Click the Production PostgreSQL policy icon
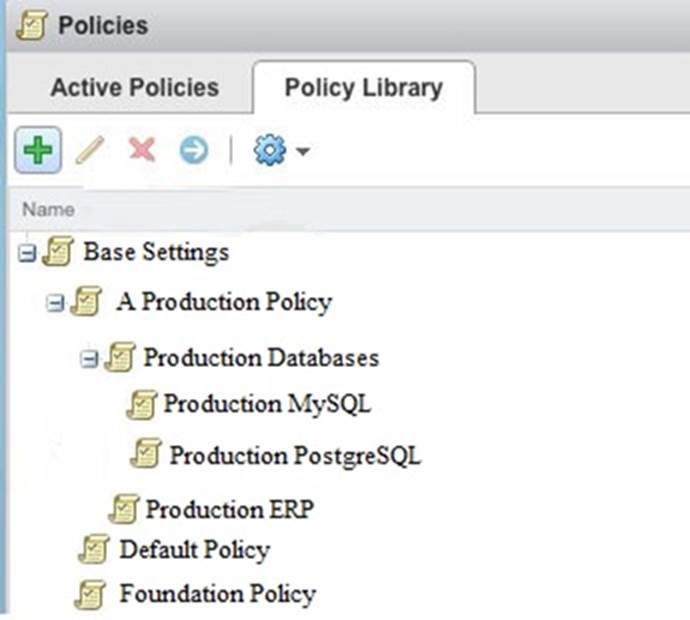 point(146,456)
